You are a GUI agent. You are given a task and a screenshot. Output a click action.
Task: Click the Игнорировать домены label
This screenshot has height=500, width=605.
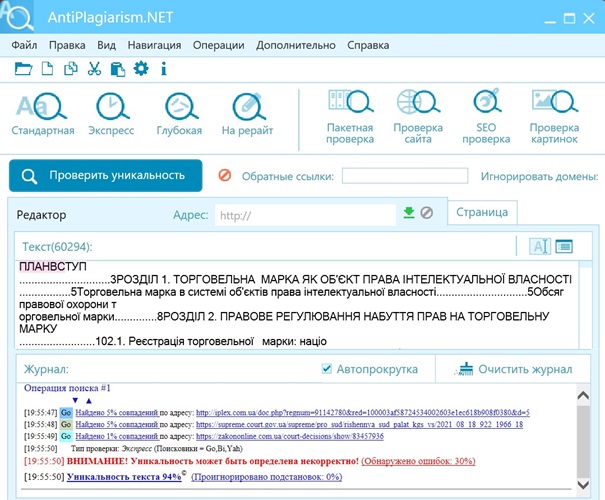pyautogui.click(x=539, y=176)
